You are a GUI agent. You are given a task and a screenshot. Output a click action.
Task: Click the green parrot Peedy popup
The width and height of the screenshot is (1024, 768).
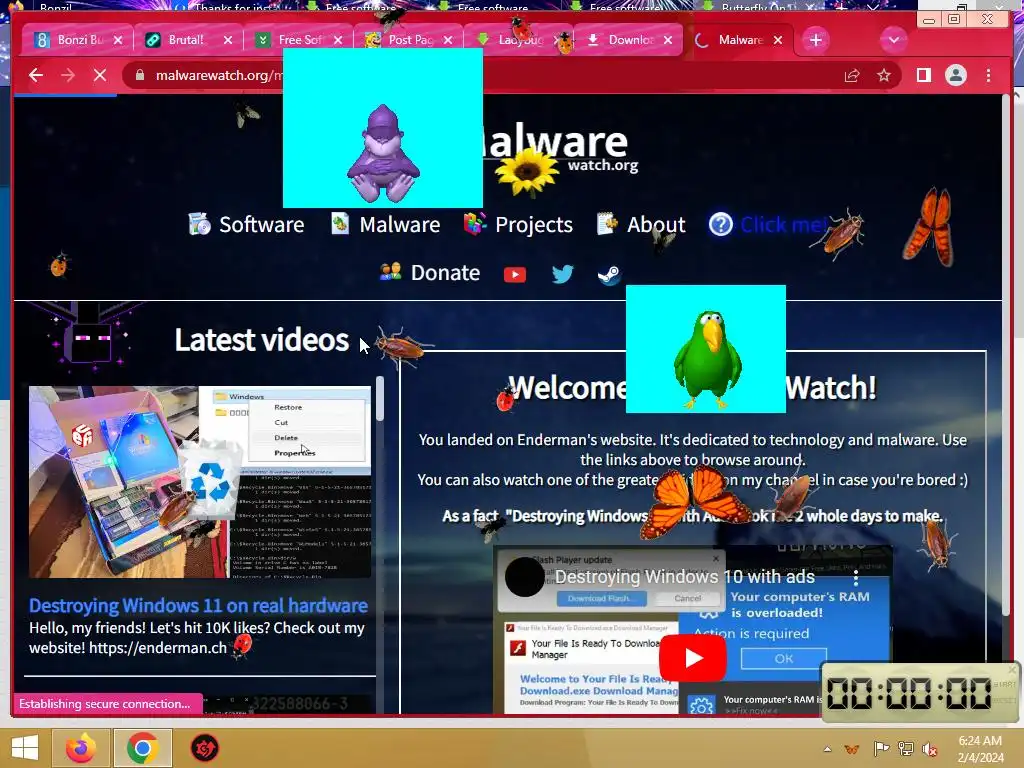(706, 349)
